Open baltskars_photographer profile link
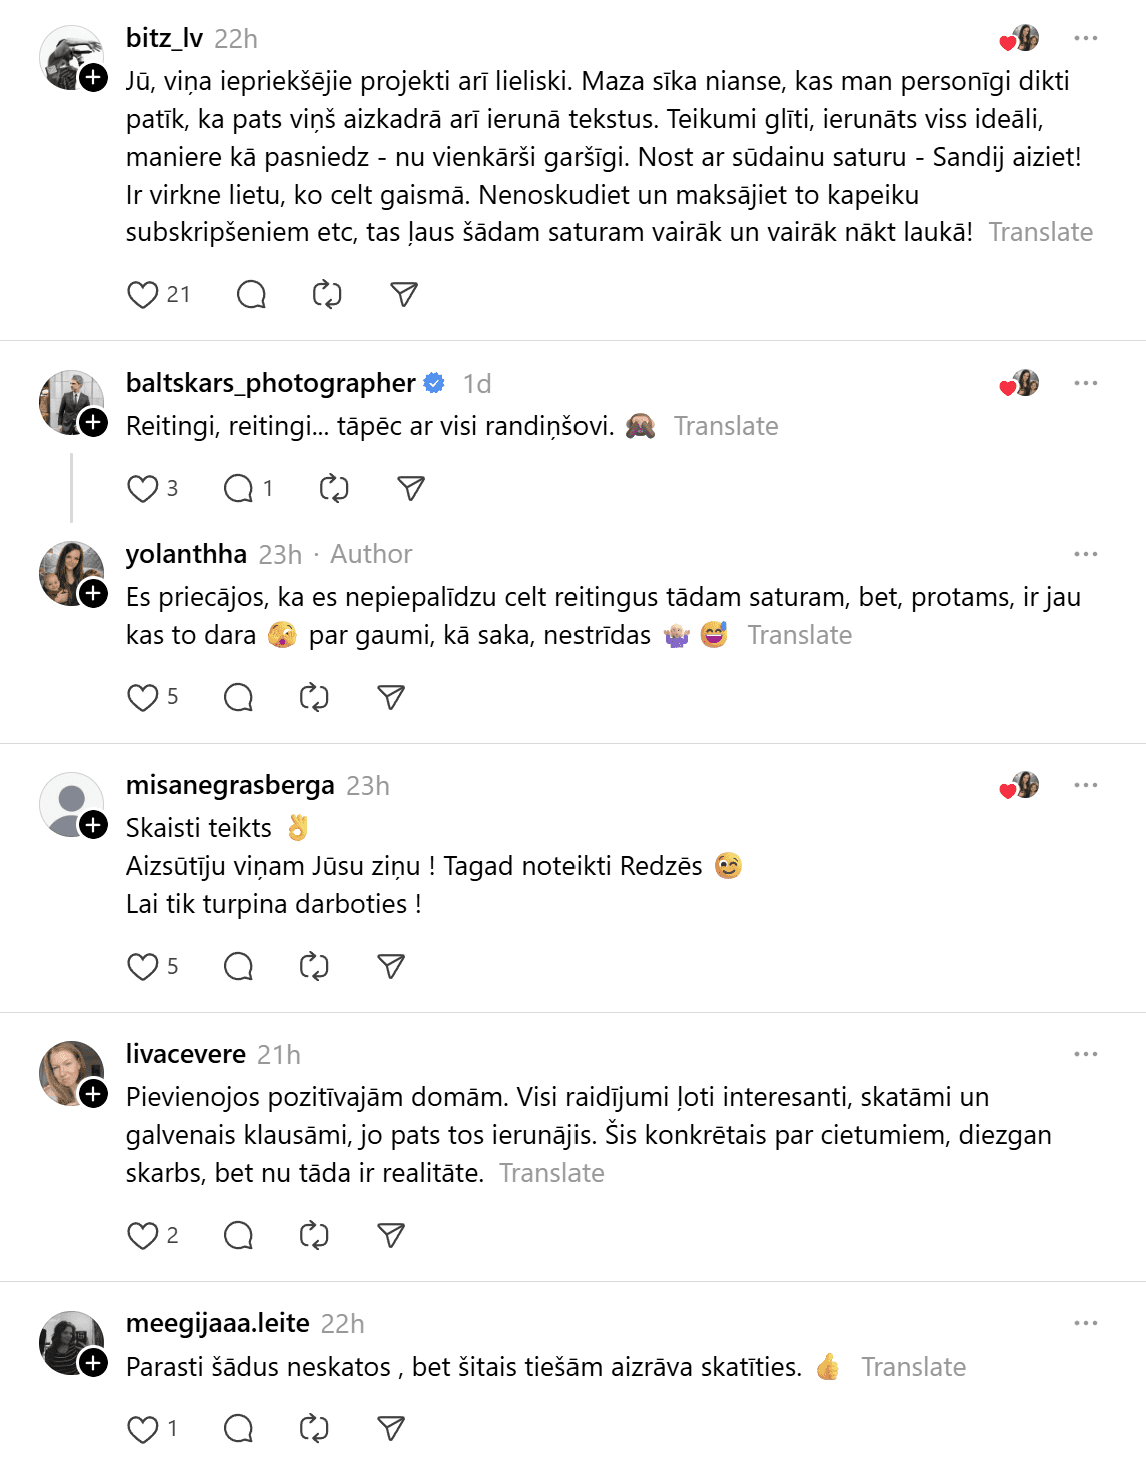 click(270, 384)
